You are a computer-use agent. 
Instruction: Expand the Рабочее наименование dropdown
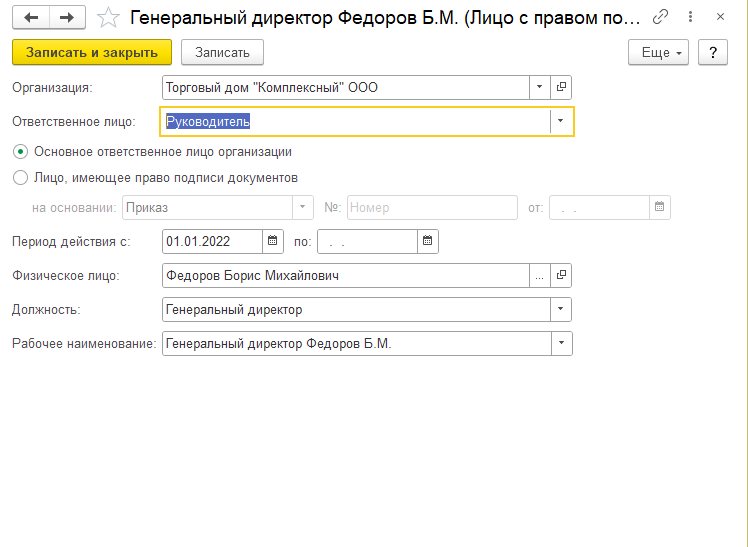(x=561, y=343)
